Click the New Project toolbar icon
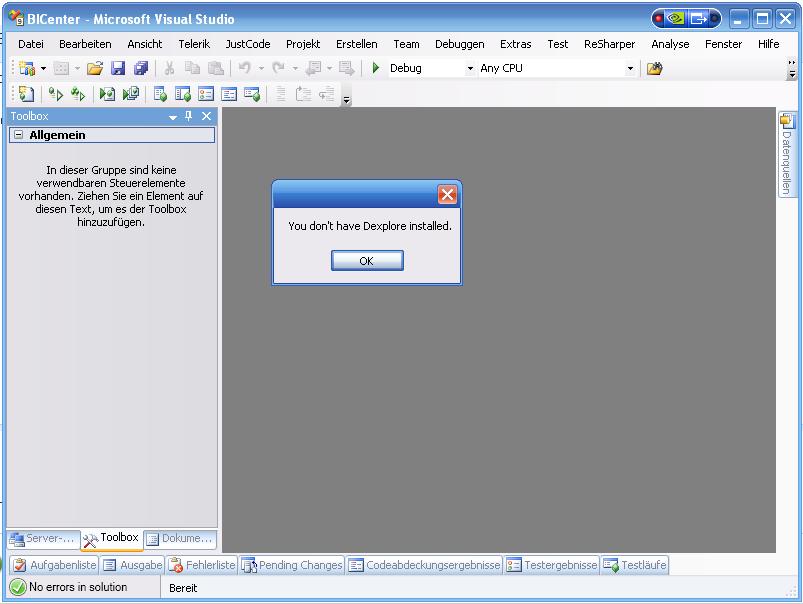Screen dimensions: 803x604 (27, 68)
